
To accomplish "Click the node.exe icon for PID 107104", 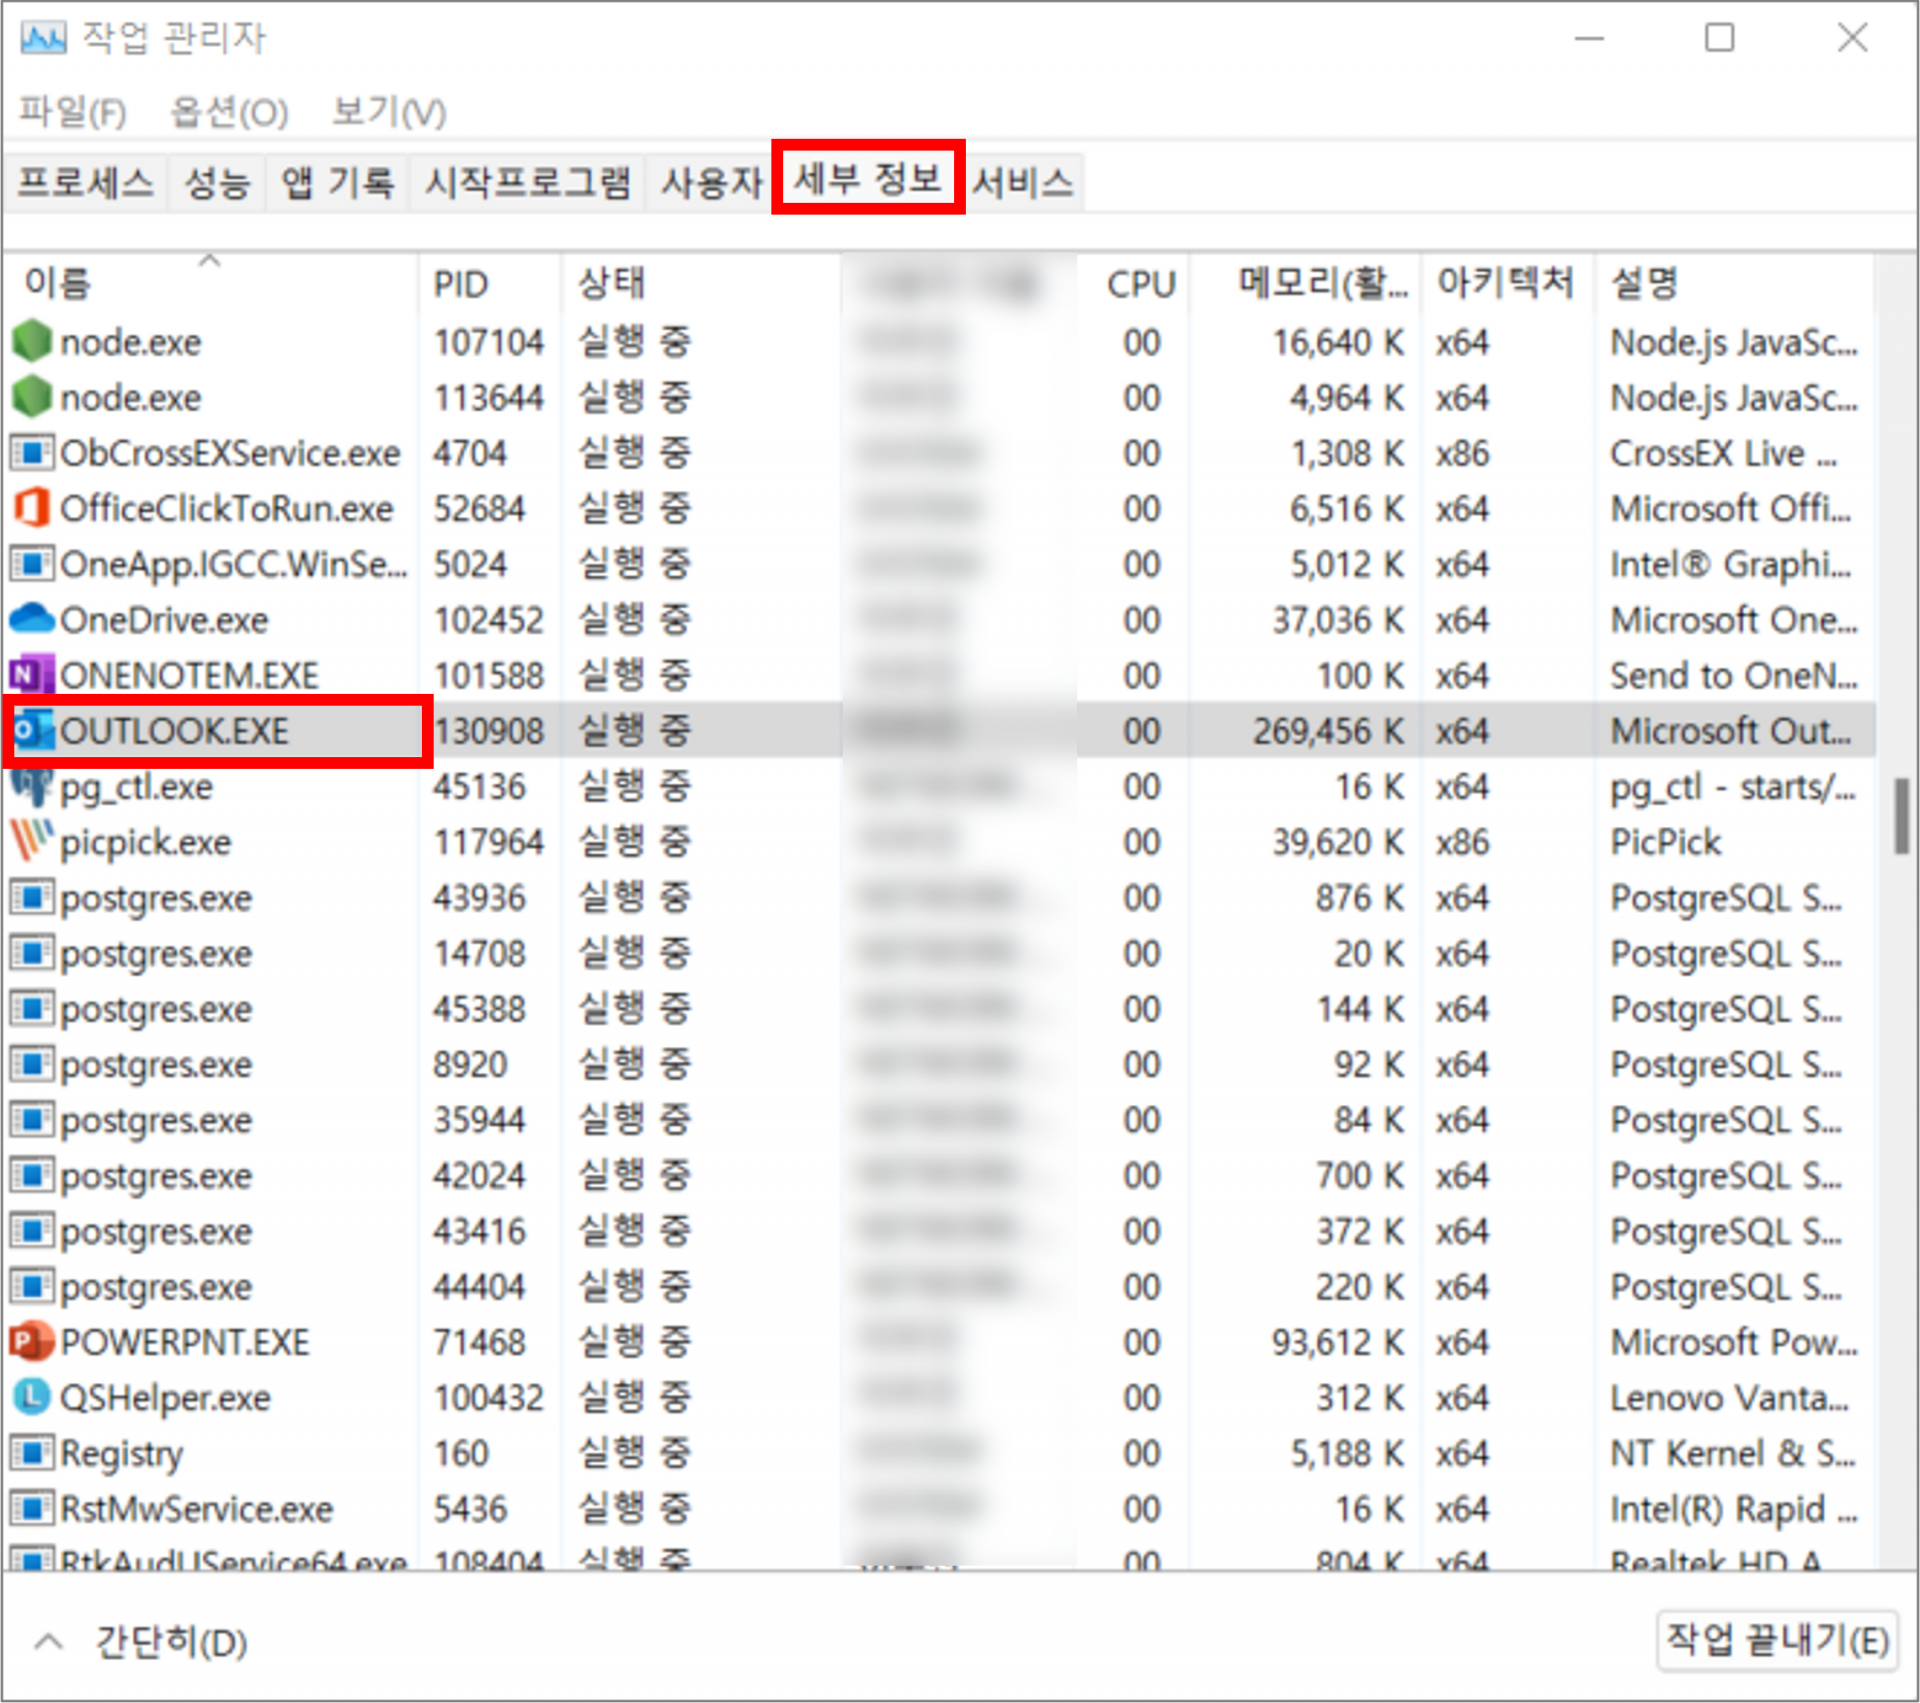I will click(x=32, y=342).
